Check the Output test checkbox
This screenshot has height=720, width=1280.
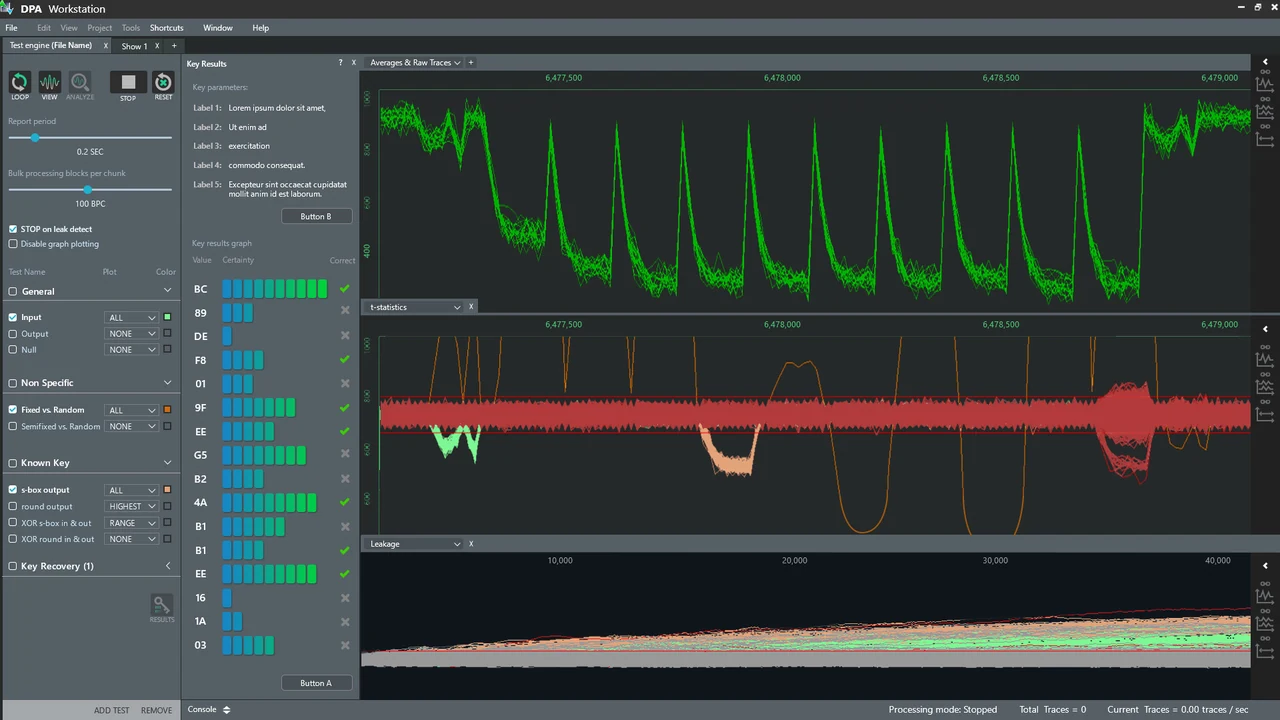point(13,334)
